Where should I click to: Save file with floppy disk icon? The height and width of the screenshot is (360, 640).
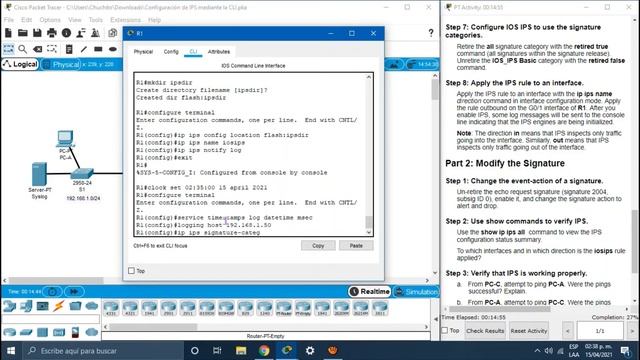click(37, 33)
